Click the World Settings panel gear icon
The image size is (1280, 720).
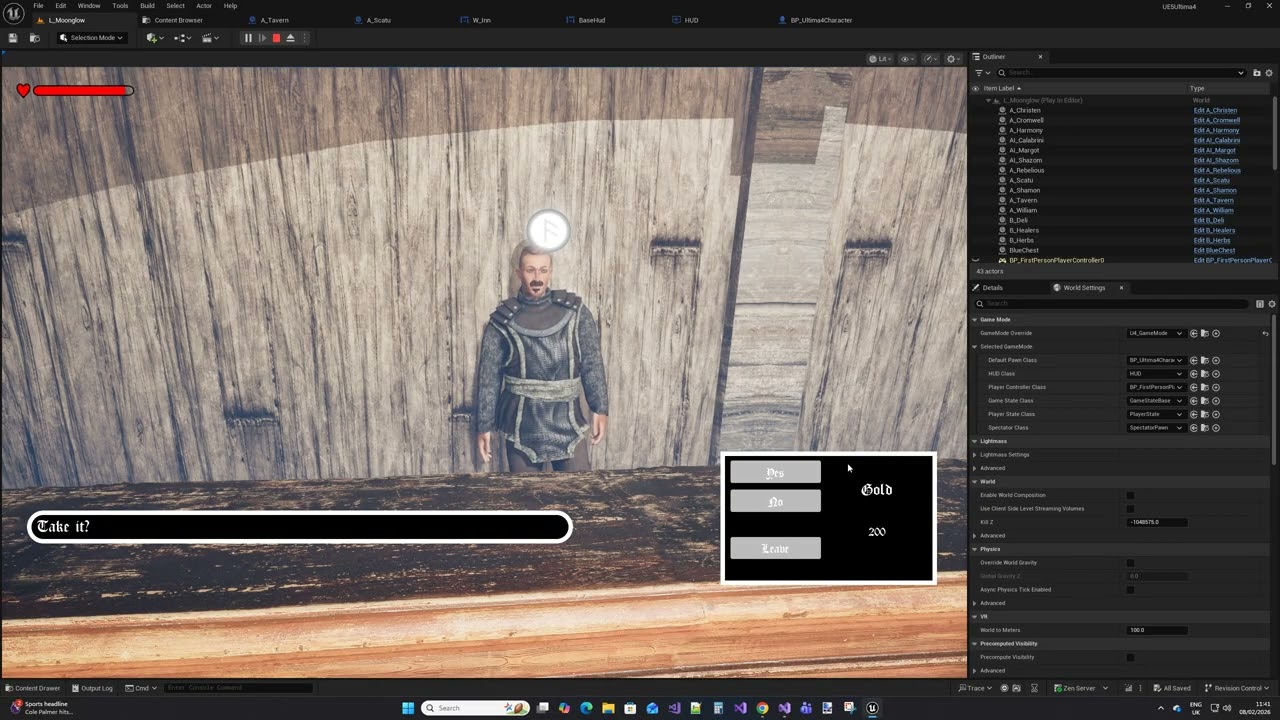coord(1272,304)
